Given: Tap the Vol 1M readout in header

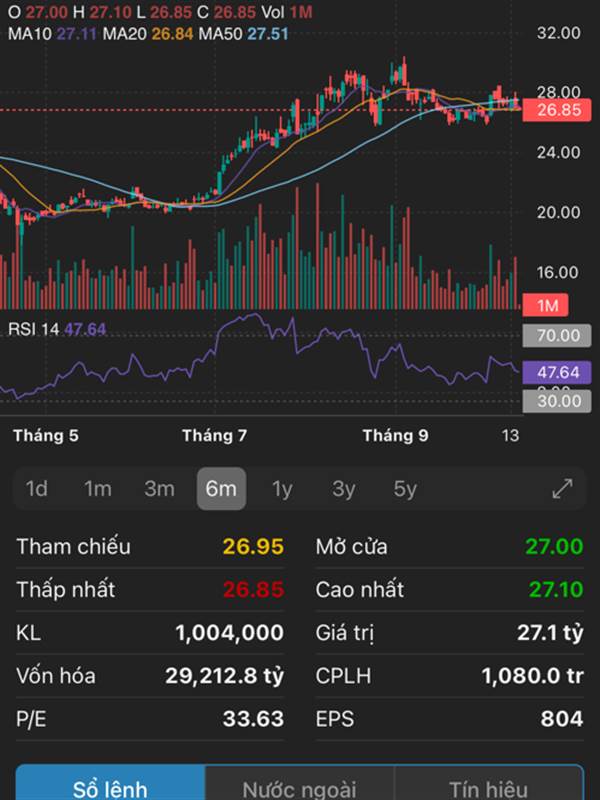Looking at the screenshot, I should pos(287,12).
